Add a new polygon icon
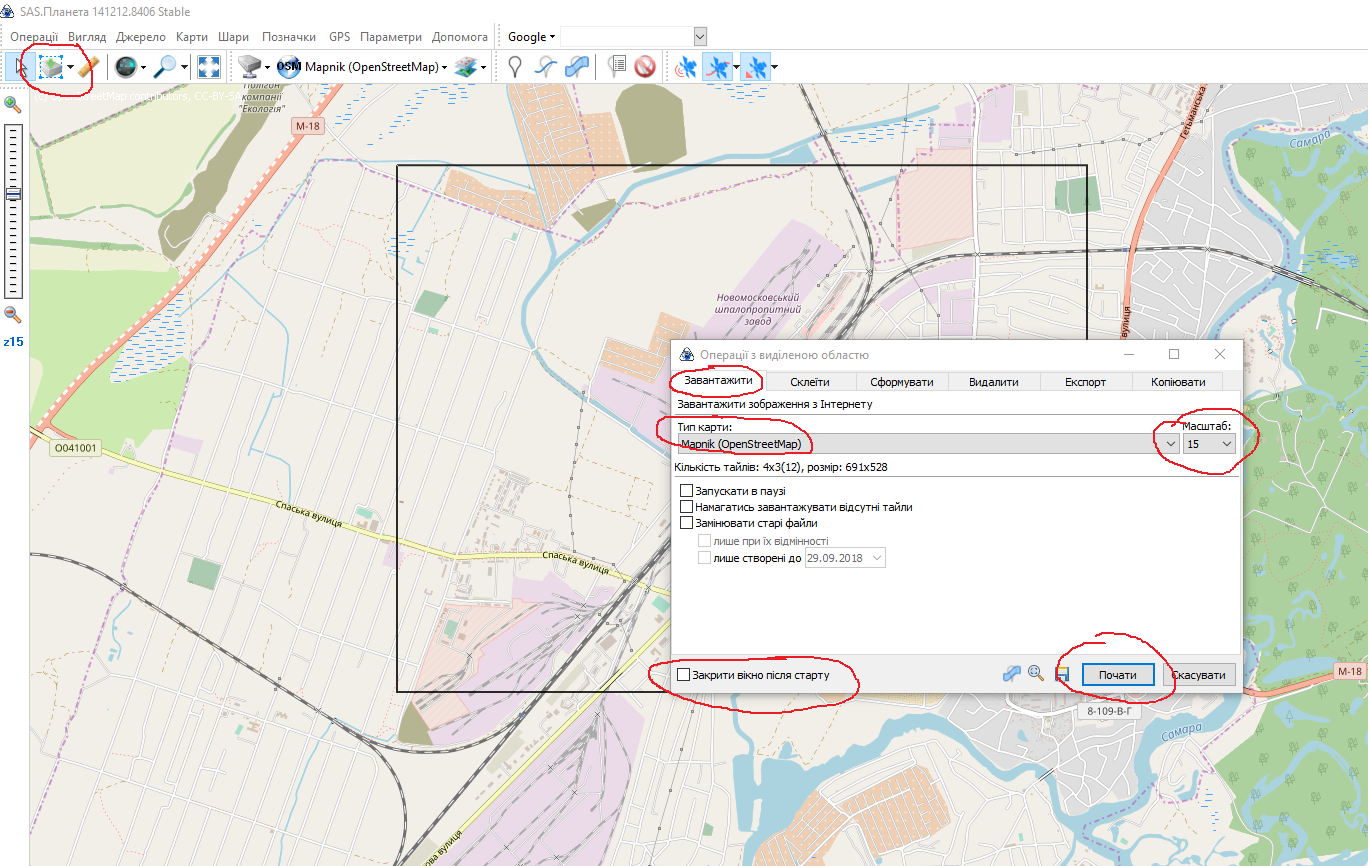Image resolution: width=1368 pixels, height=866 pixels. coord(576,67)
